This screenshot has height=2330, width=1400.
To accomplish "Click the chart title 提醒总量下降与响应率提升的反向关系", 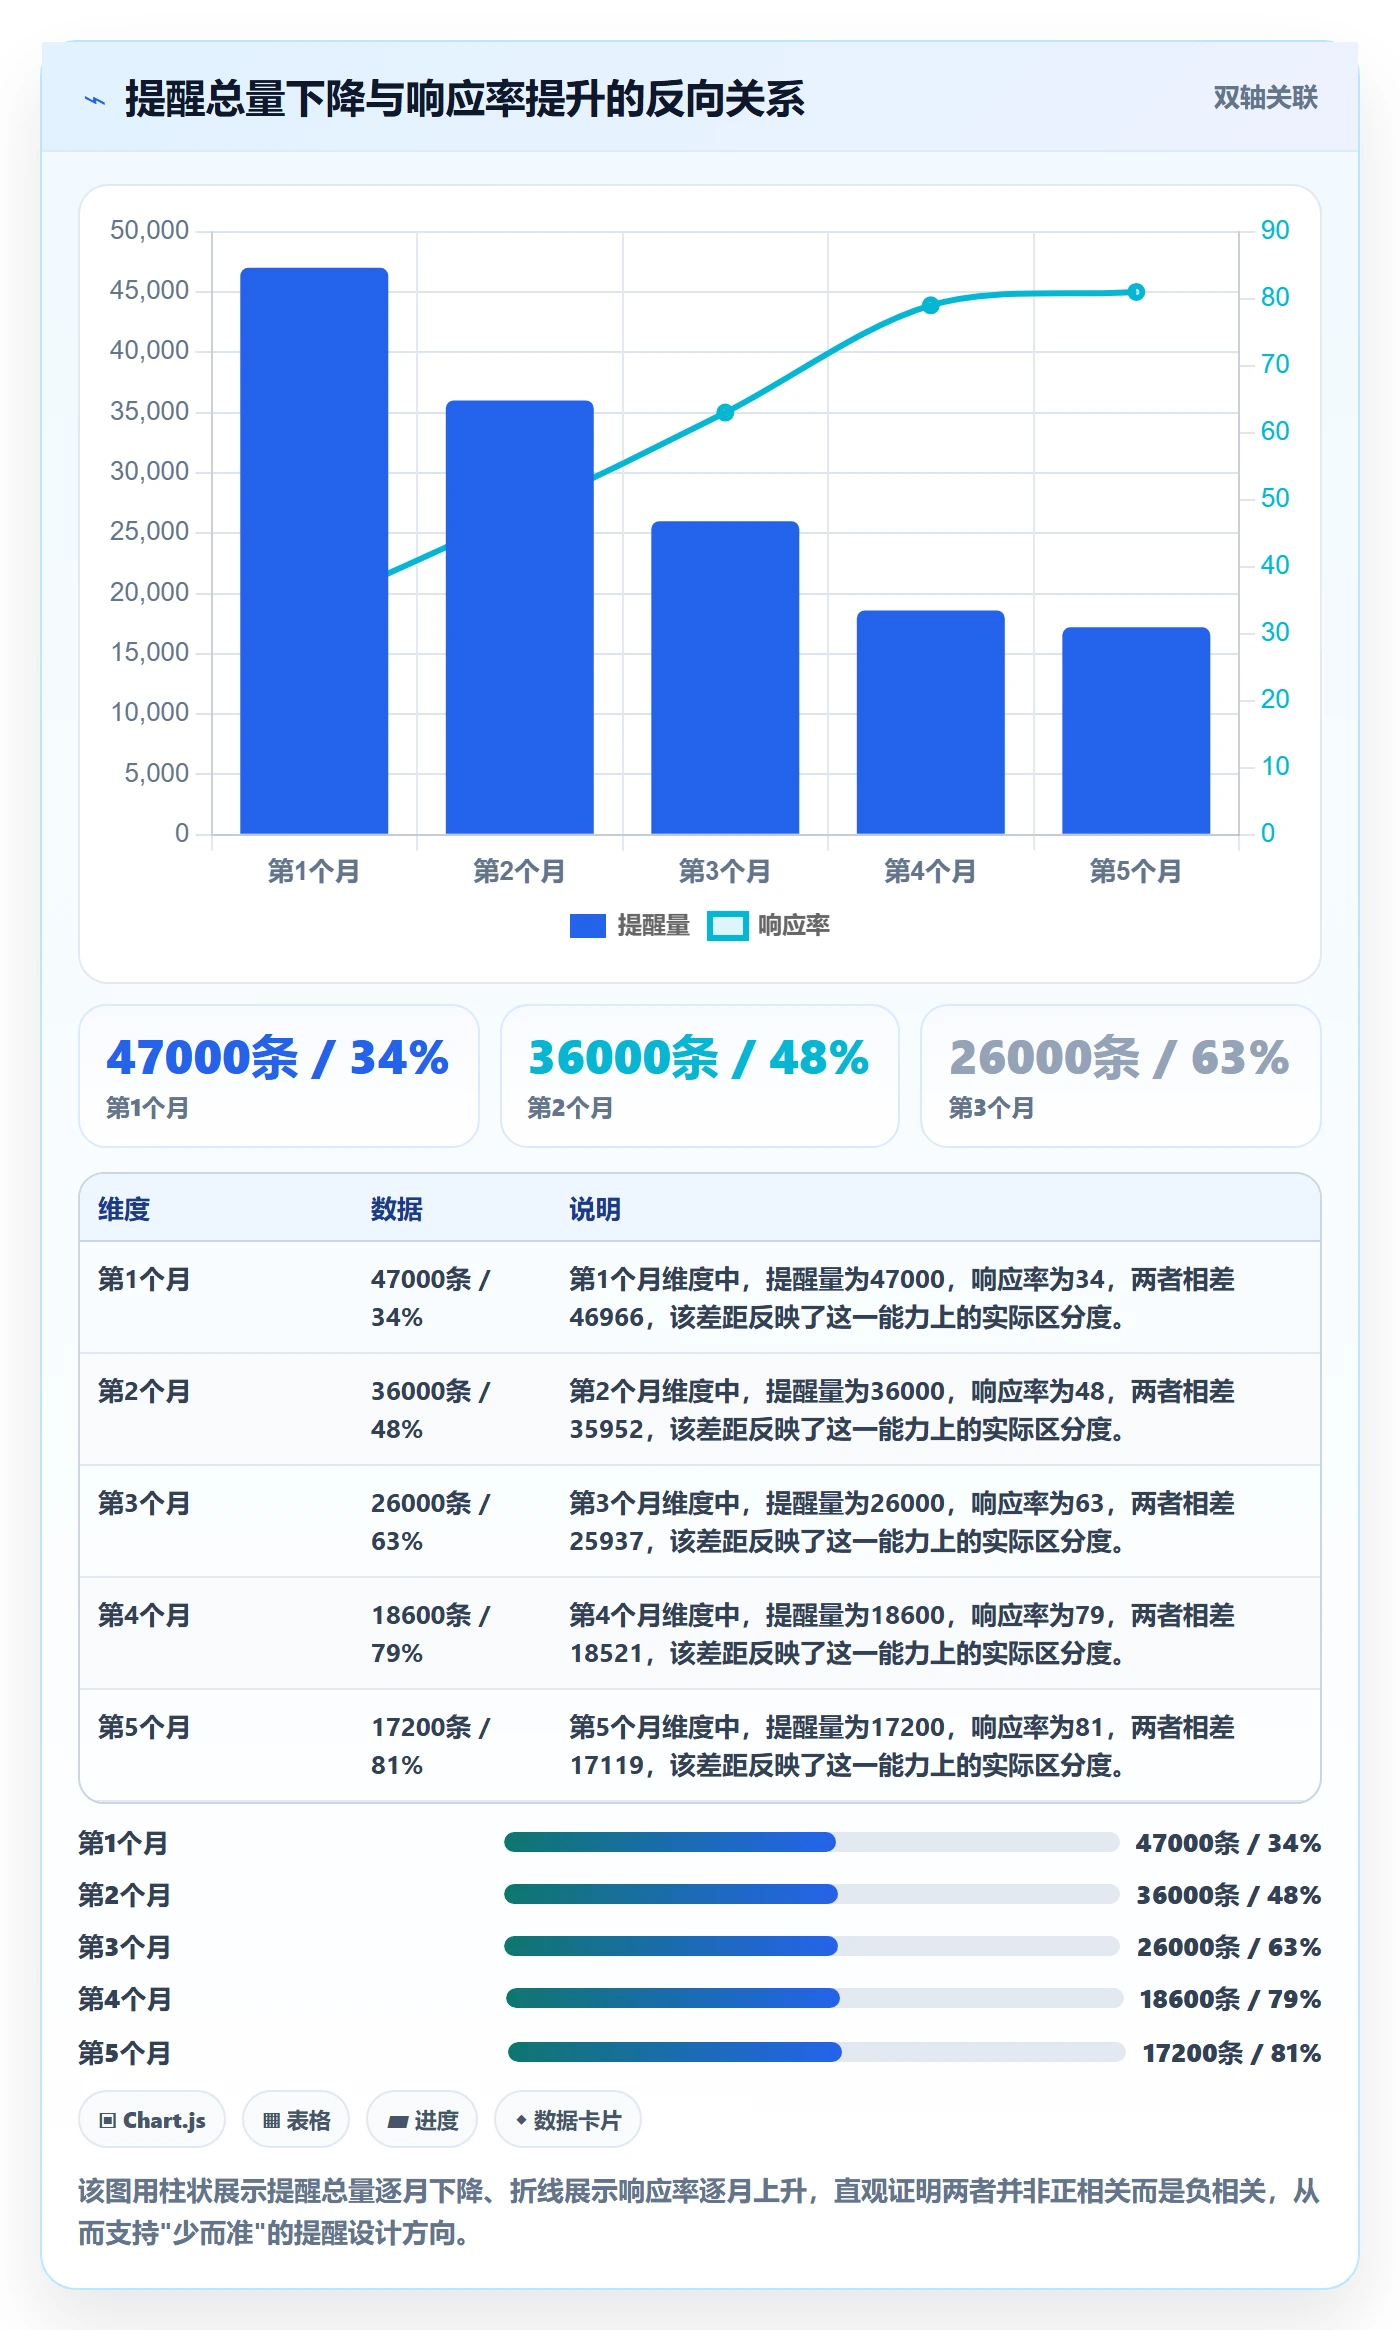I will (x=465, y=99).
